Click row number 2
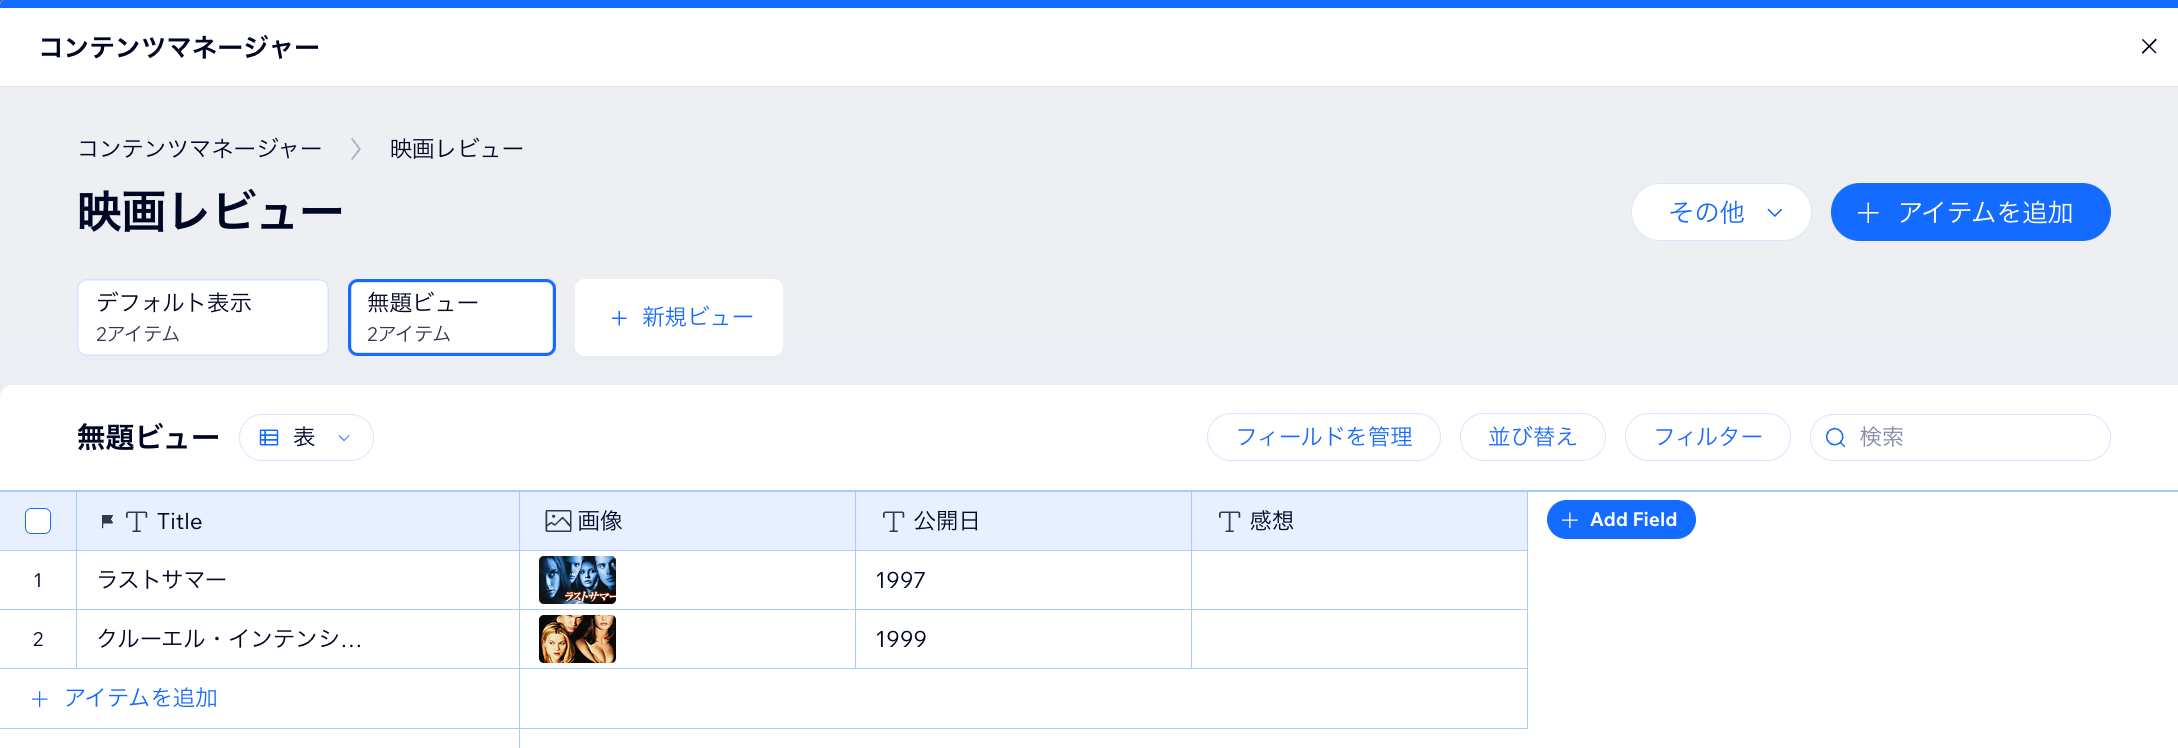This screenshot has width=2178, height=748. (38, 639)
